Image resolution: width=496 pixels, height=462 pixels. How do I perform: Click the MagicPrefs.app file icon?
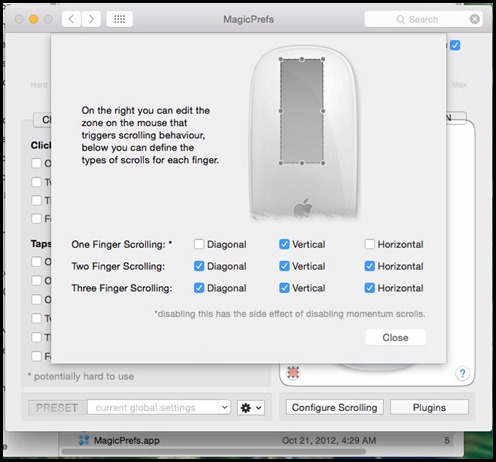click(x=84, y=440)
